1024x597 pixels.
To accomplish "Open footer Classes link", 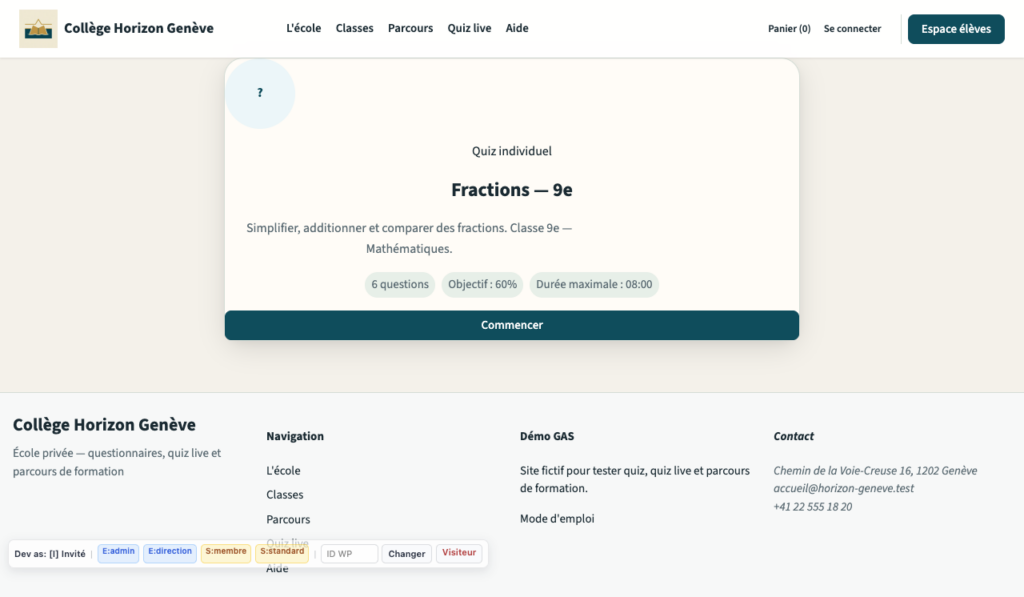I will (x=285, y=494).
